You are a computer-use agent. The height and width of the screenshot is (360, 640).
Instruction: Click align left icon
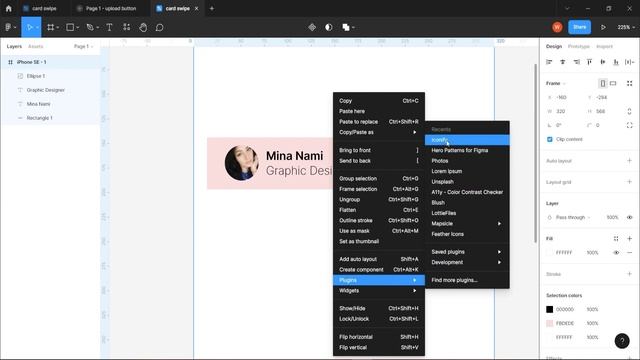(x=549, y=62)
